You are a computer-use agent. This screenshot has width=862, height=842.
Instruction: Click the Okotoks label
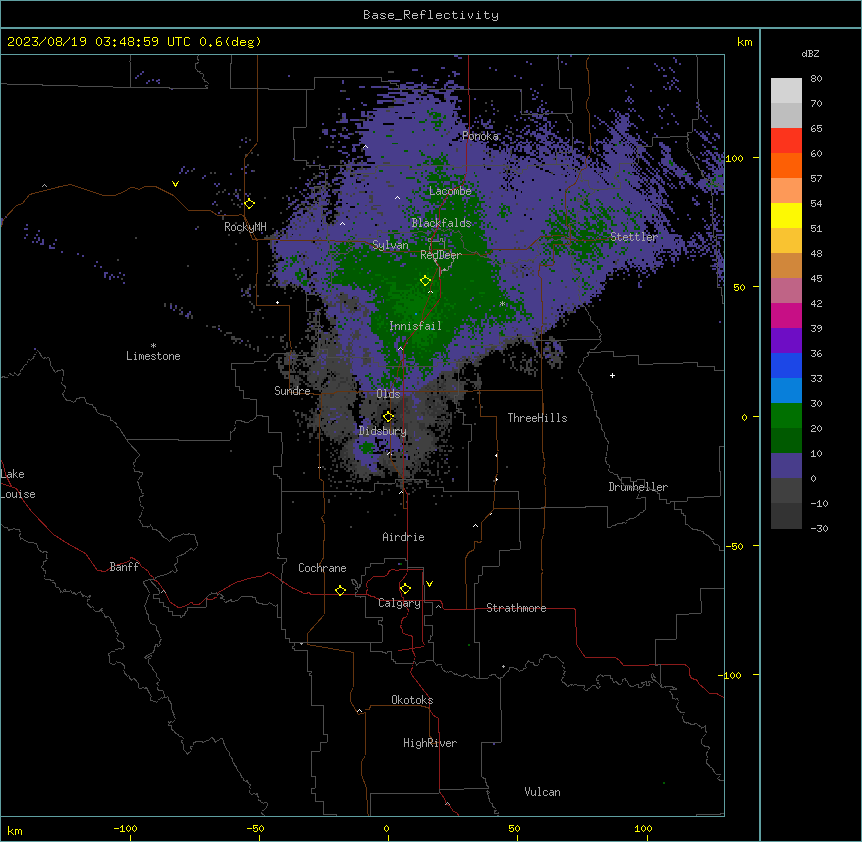point(412,700)
